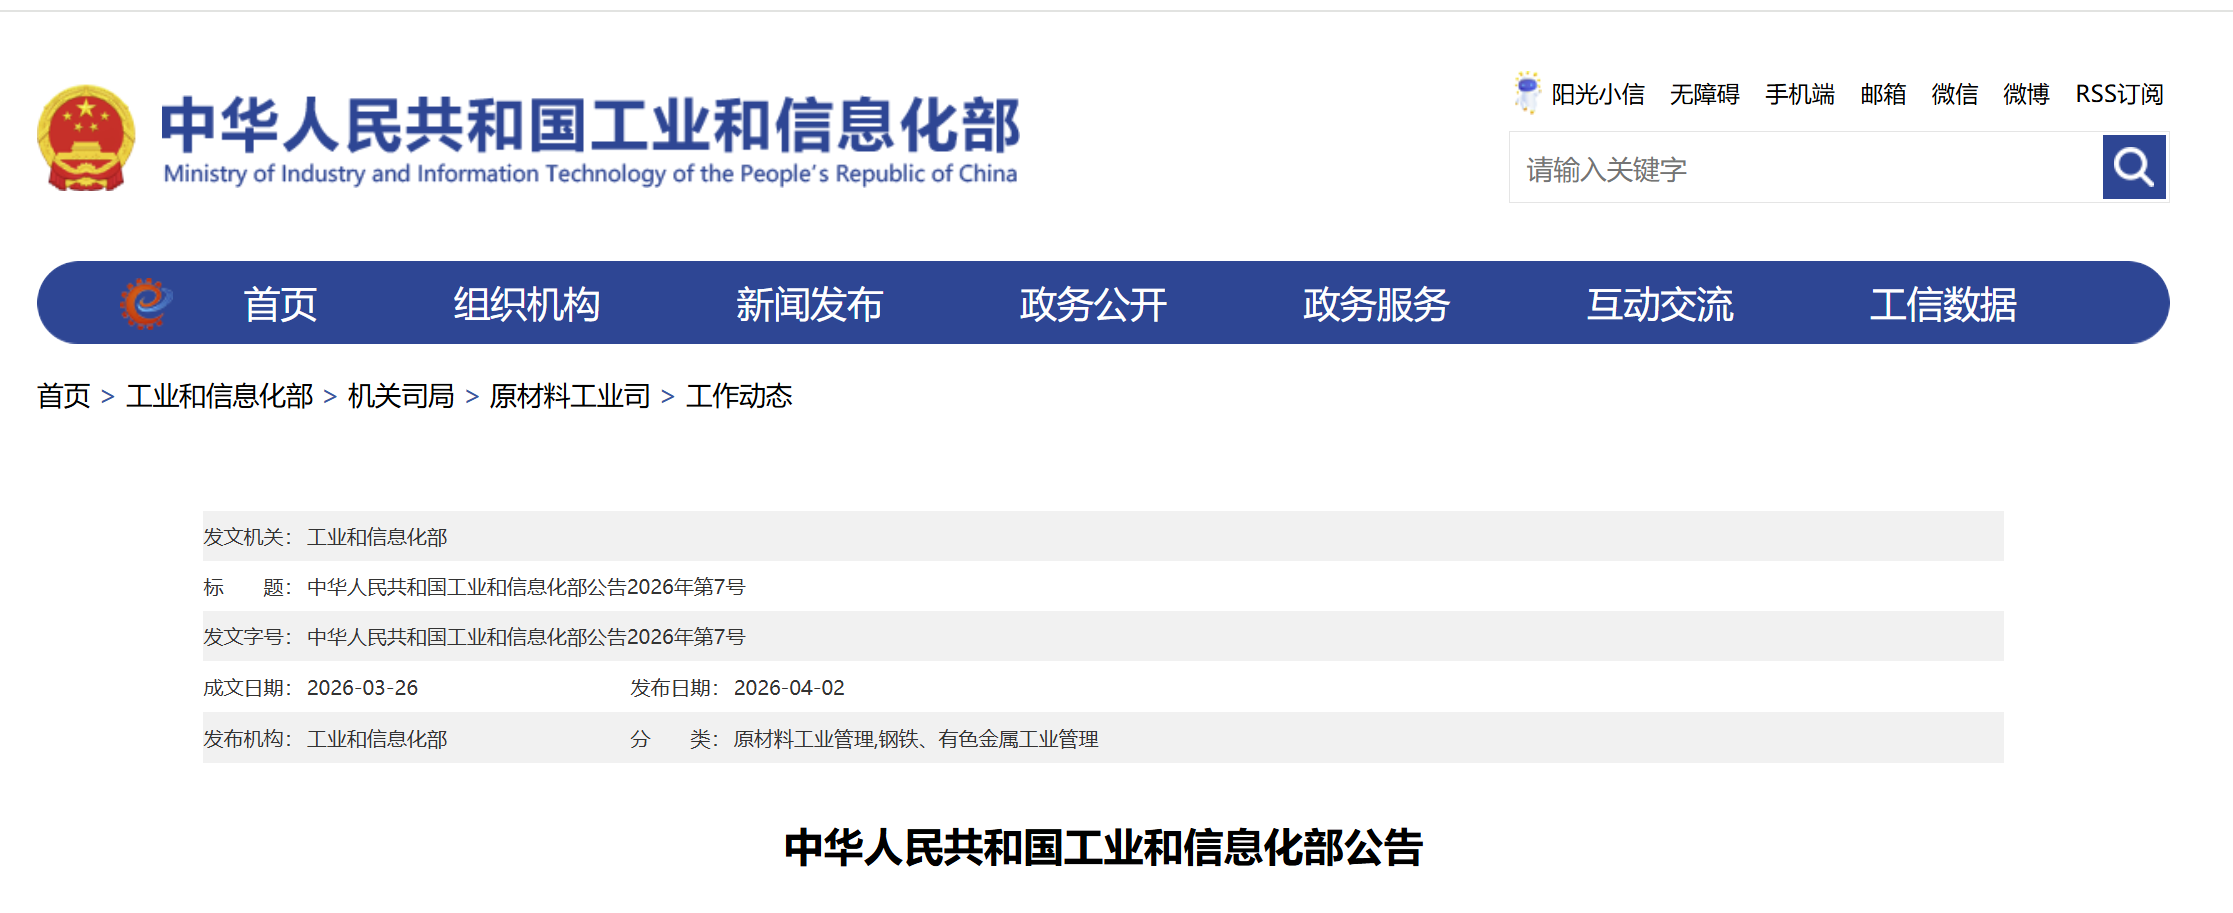
Task: Click the magnifier search icon
Action: pyautogui.click(x=2133, y=168)
